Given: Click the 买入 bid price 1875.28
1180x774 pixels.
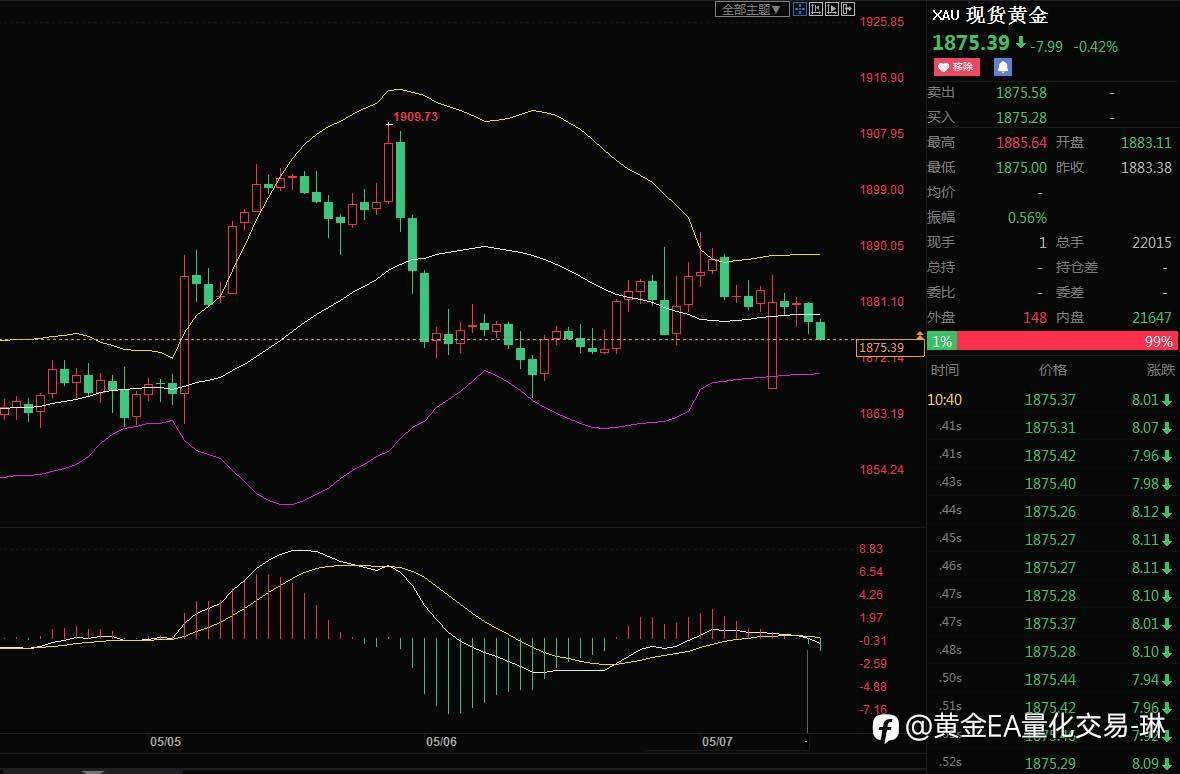Looking at the screenshot, I should coord(1021,117).
